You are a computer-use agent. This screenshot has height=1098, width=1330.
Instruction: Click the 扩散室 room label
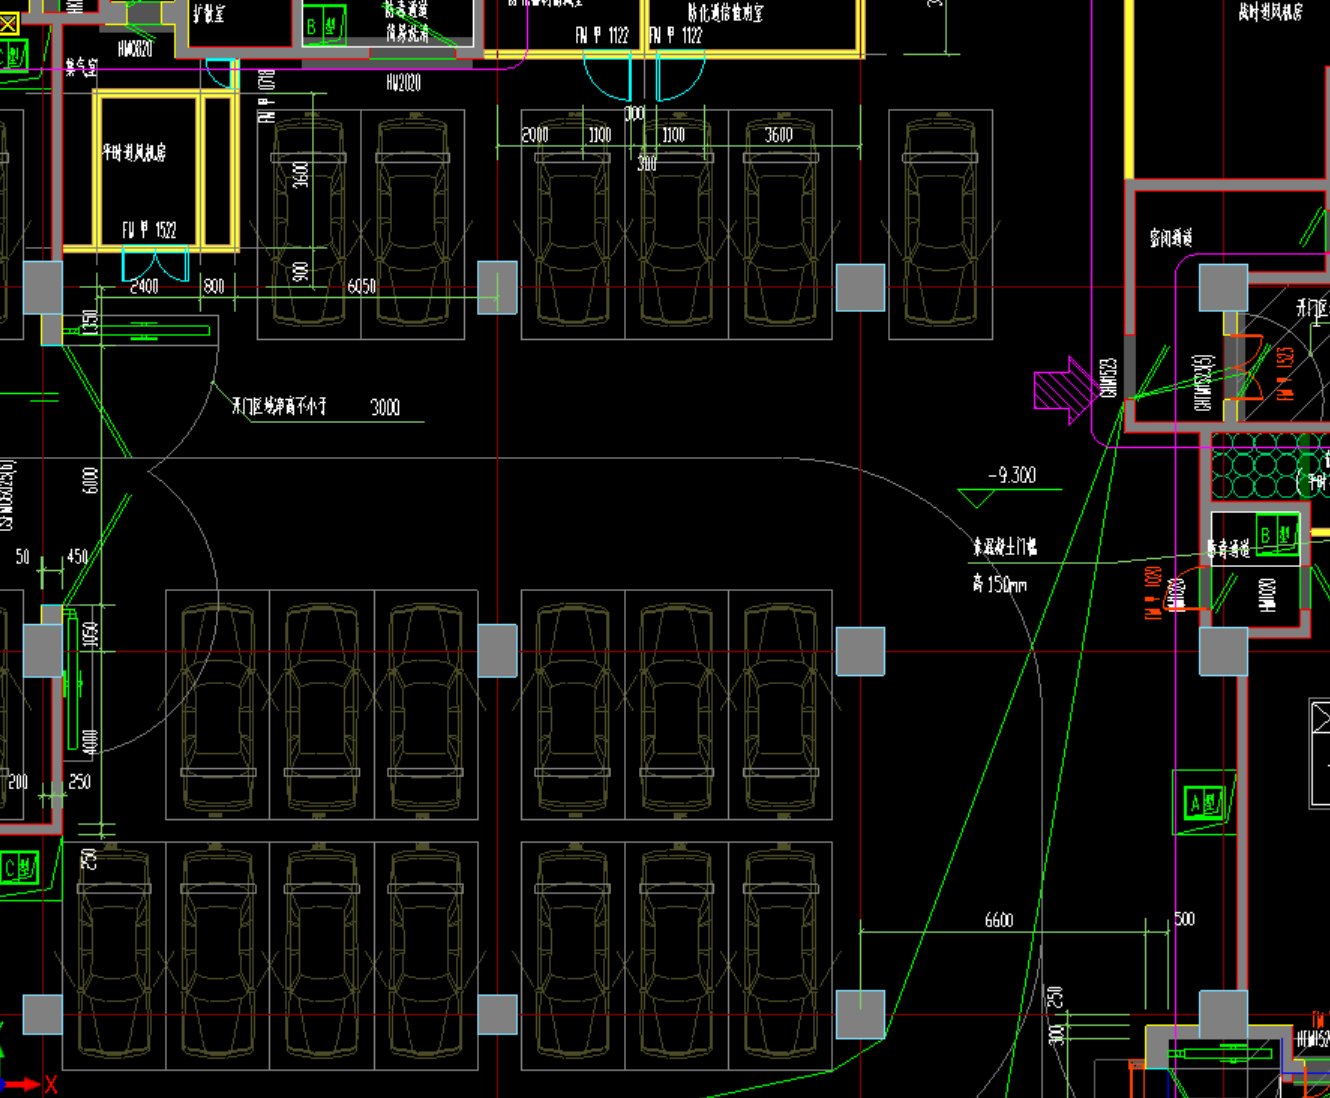pos(209,15)
